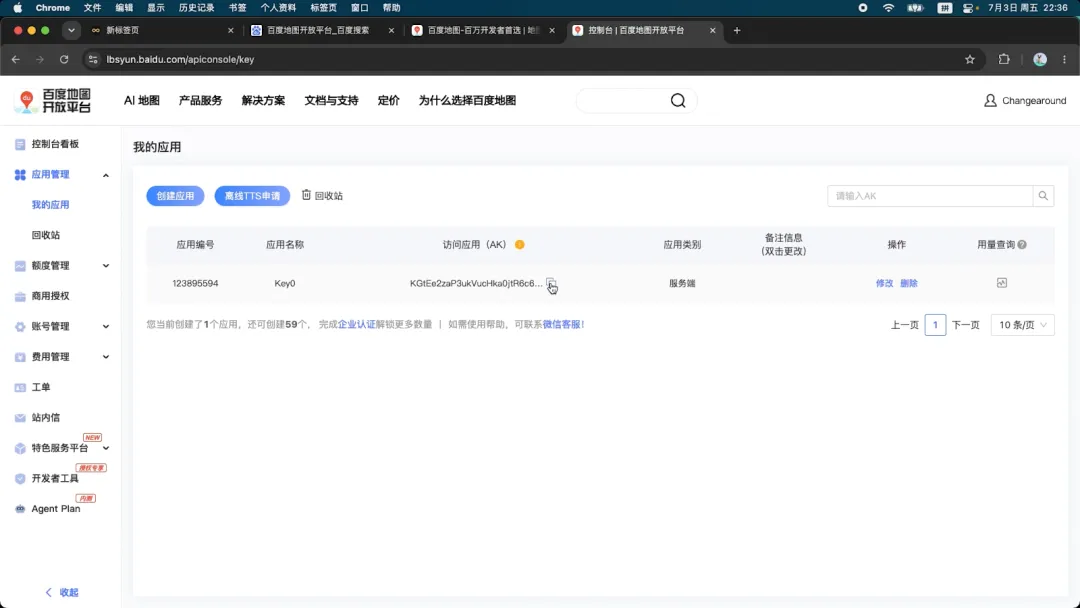Click 删除 for Key0
This screenshot has width=1080, height=608.
(x=908, y=283)
